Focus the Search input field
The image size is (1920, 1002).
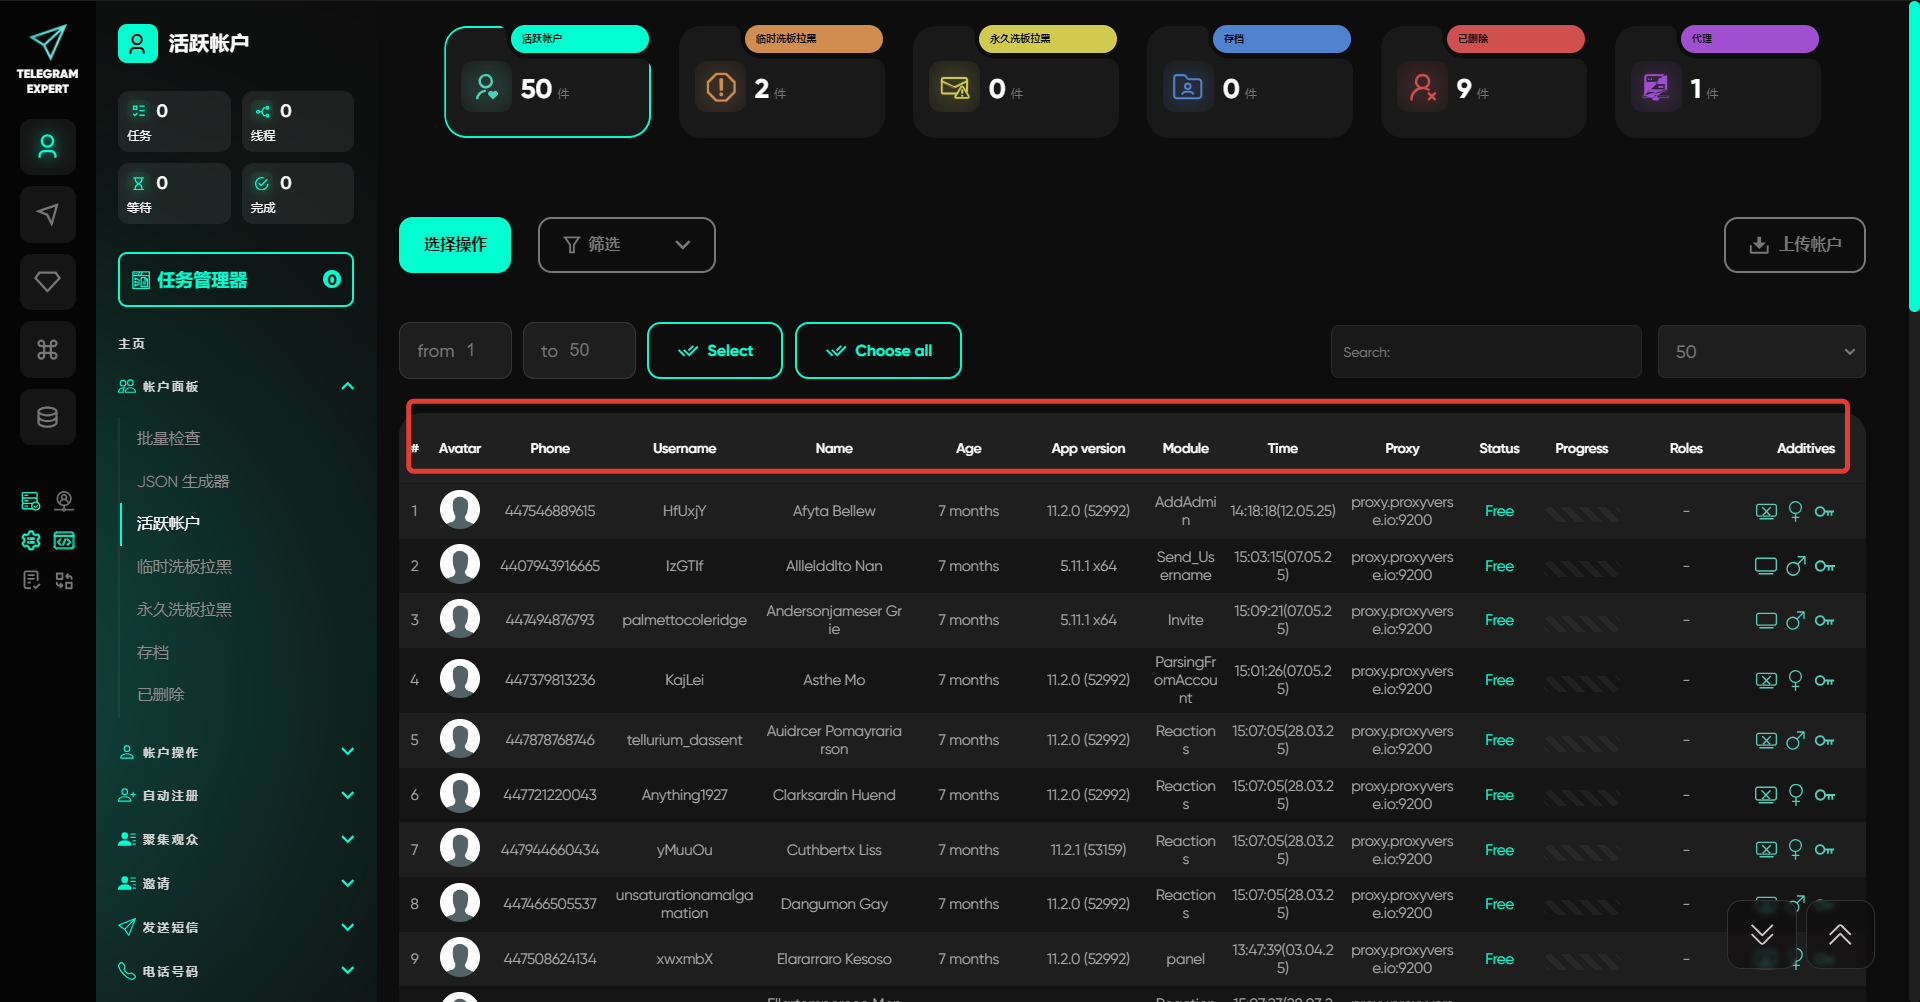pos(1486,352)
